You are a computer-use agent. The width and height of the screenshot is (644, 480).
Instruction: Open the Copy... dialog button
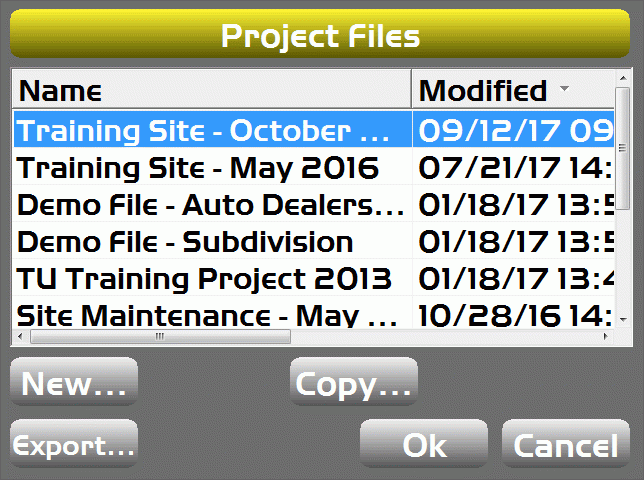pyautogui.click(x=354, y=382)
